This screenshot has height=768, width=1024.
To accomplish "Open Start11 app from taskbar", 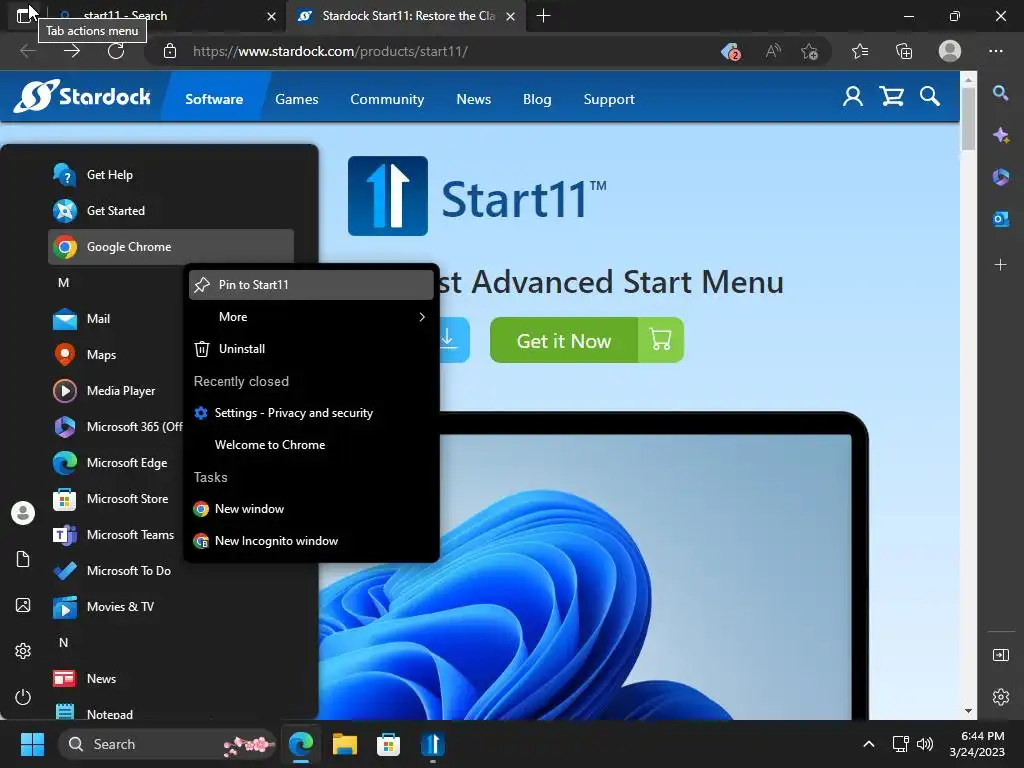I will tap(432, 744).
